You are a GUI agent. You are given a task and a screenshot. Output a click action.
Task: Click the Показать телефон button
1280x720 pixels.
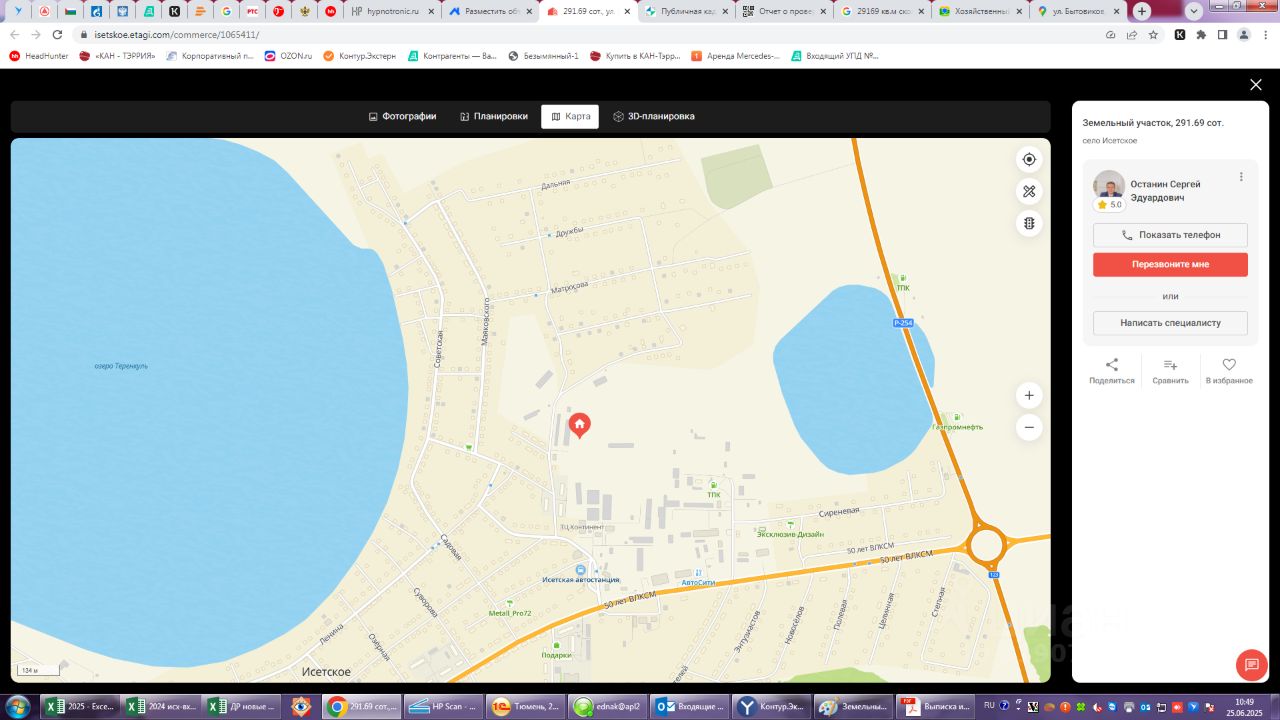coord(1170,235)
